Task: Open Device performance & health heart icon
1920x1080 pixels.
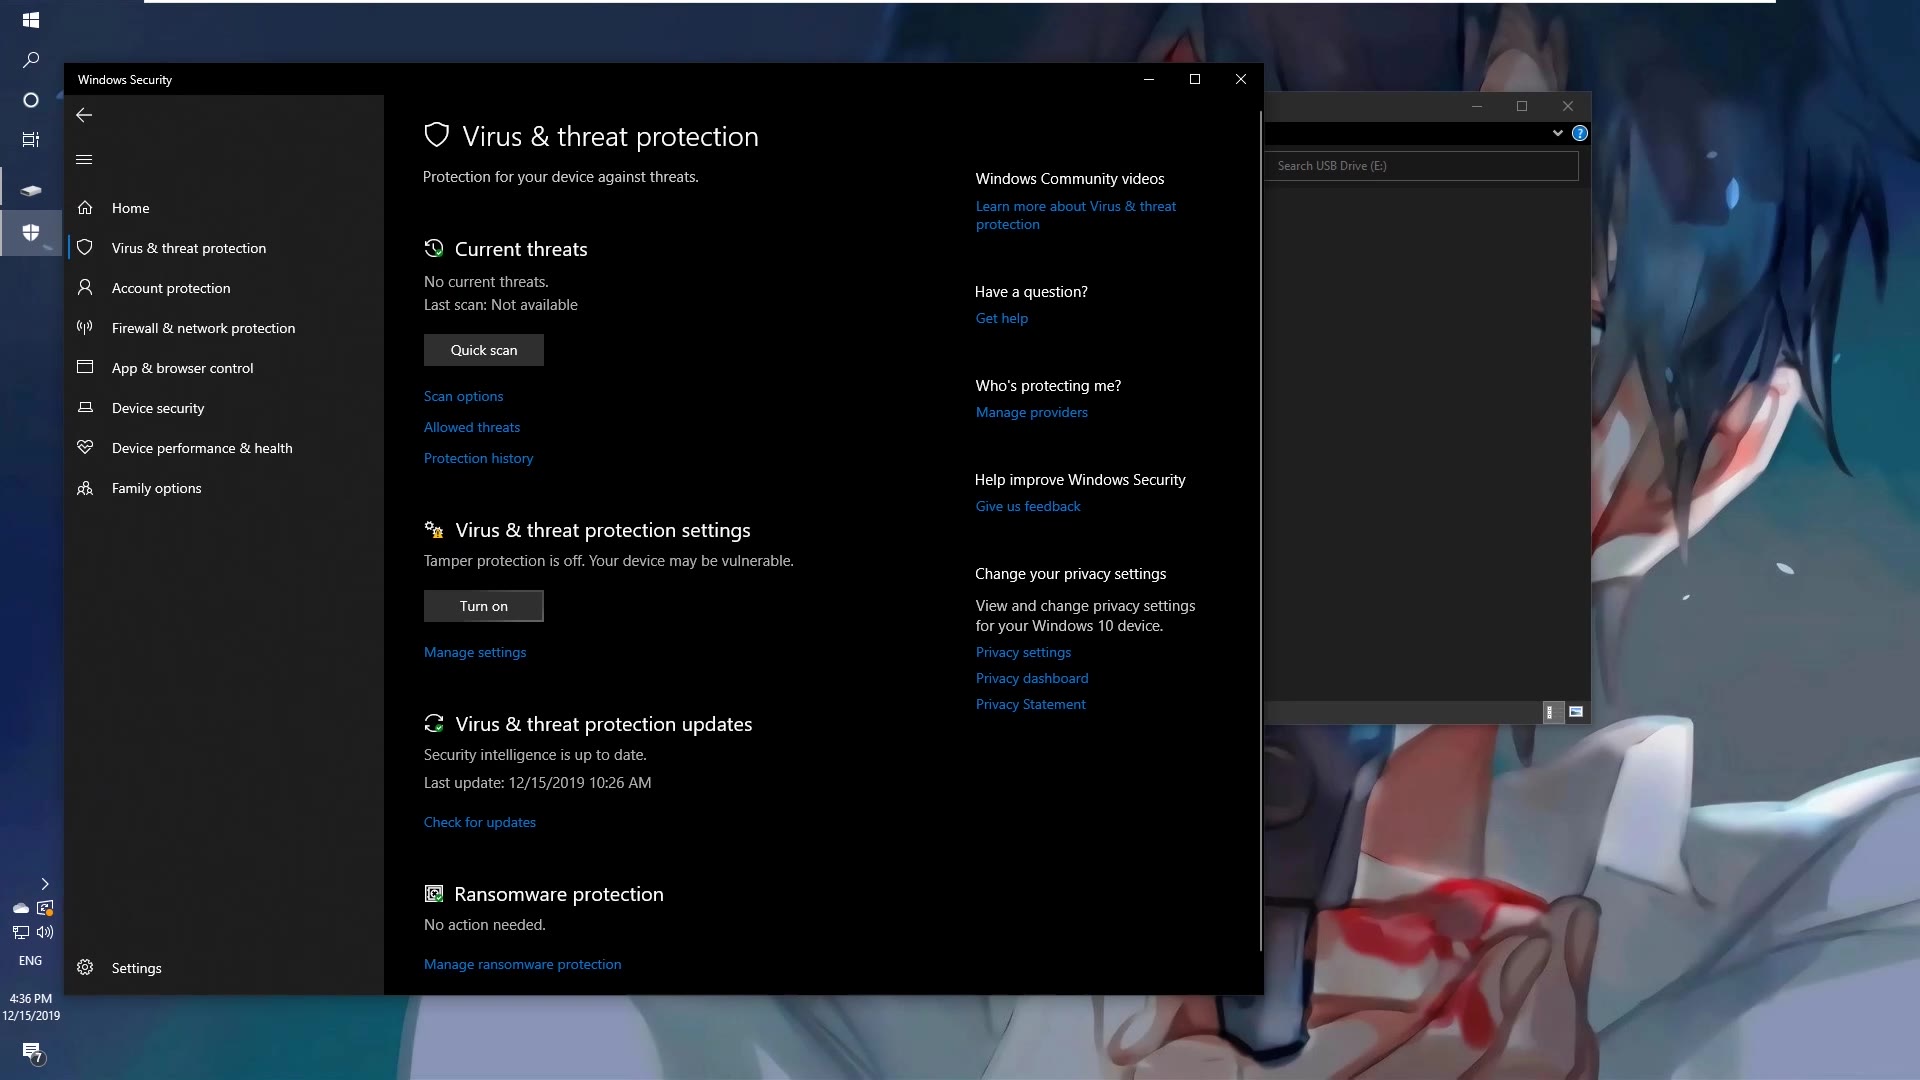Action: point(85,447)
